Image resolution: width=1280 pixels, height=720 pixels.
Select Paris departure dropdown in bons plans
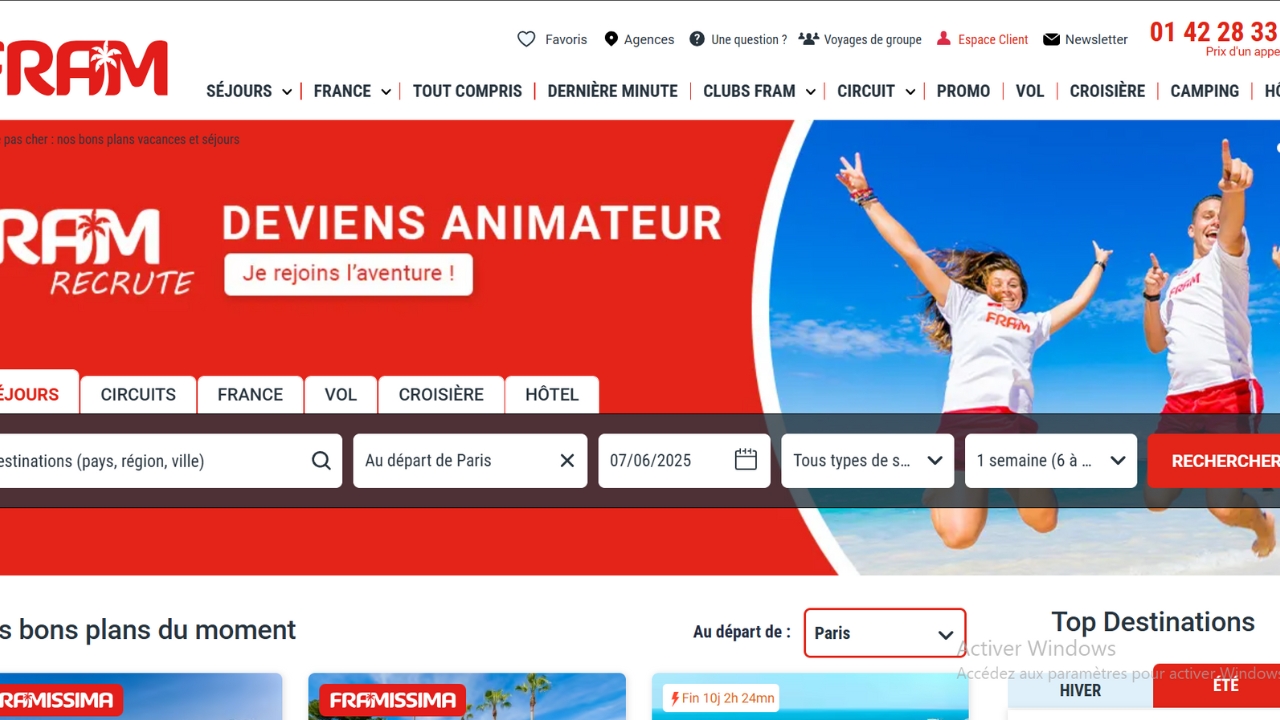[x=885, y=633]
